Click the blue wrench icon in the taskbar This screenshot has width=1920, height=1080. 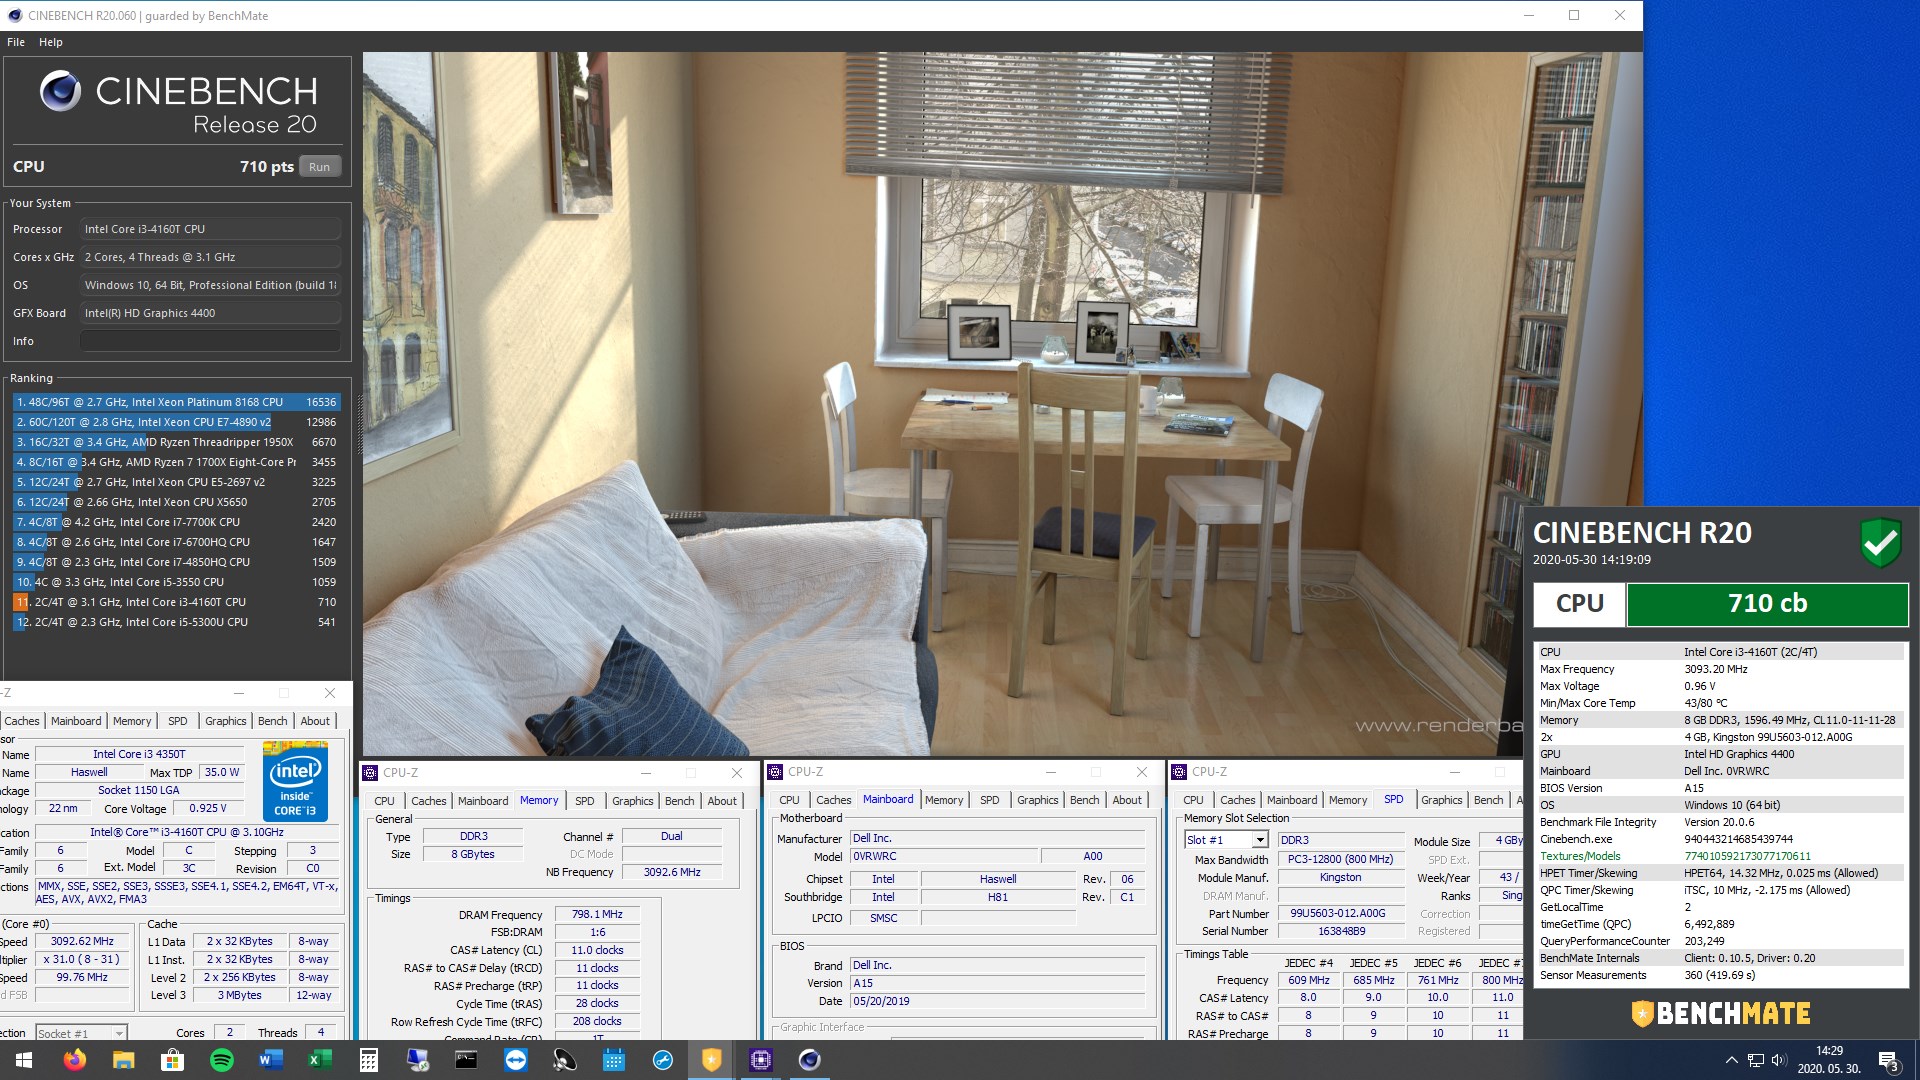662,1060
